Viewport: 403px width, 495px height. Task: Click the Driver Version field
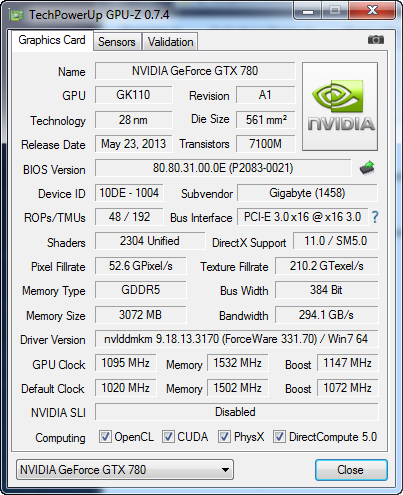tap(236, 339)
